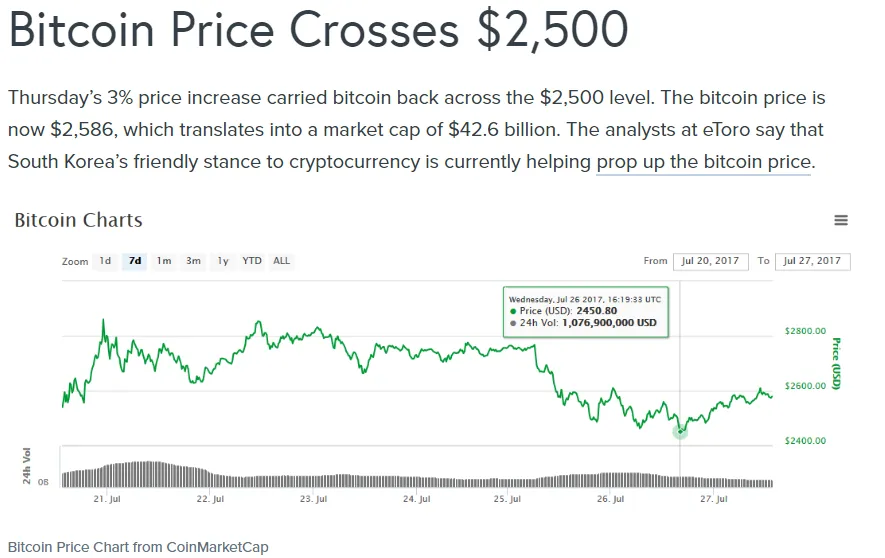Open 'prop up the bitcoin price' link
885x558 pixels.
704,162
